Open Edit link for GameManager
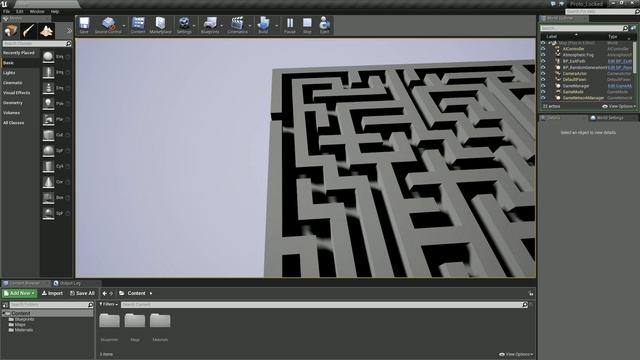 point(619,86)
